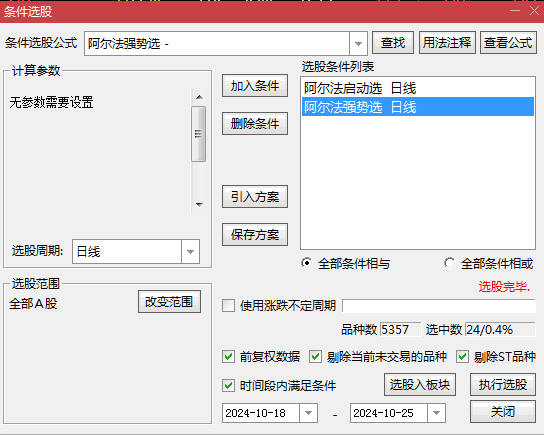The height and width of the screenshot is (435, 544).
Task: Toggle the 使用涨跌不定周期 checkbox
Action: click(228, 306)
